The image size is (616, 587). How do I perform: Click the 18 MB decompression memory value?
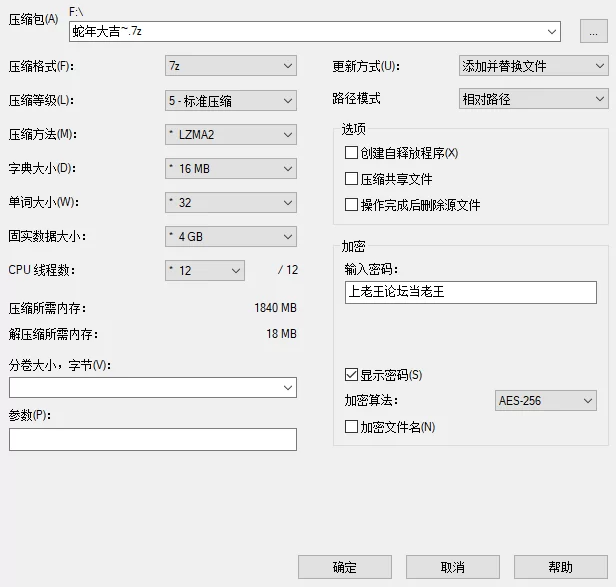281,334
